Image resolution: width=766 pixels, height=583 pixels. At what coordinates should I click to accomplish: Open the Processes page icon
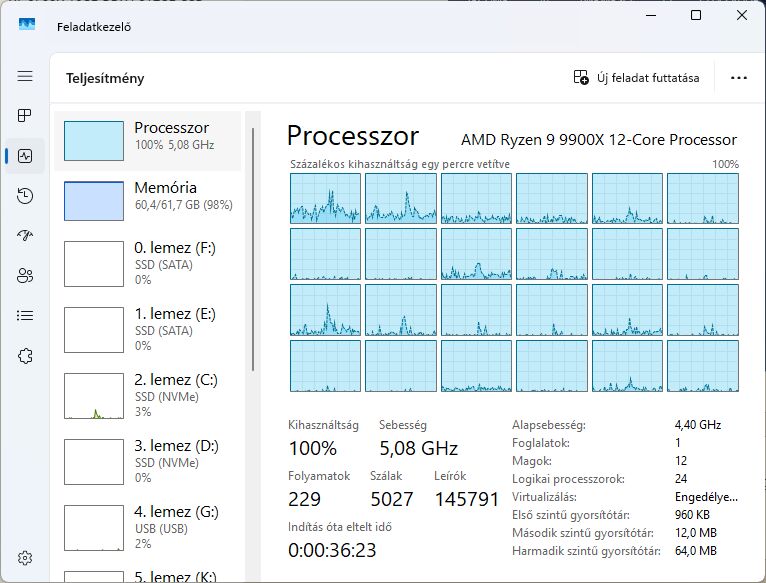pos(25,115)
